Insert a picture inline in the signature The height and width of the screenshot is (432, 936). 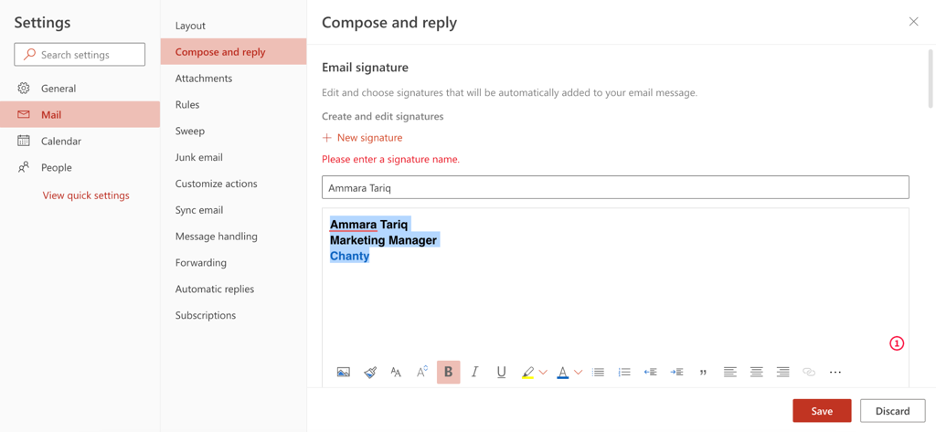[x=343, y=372]
